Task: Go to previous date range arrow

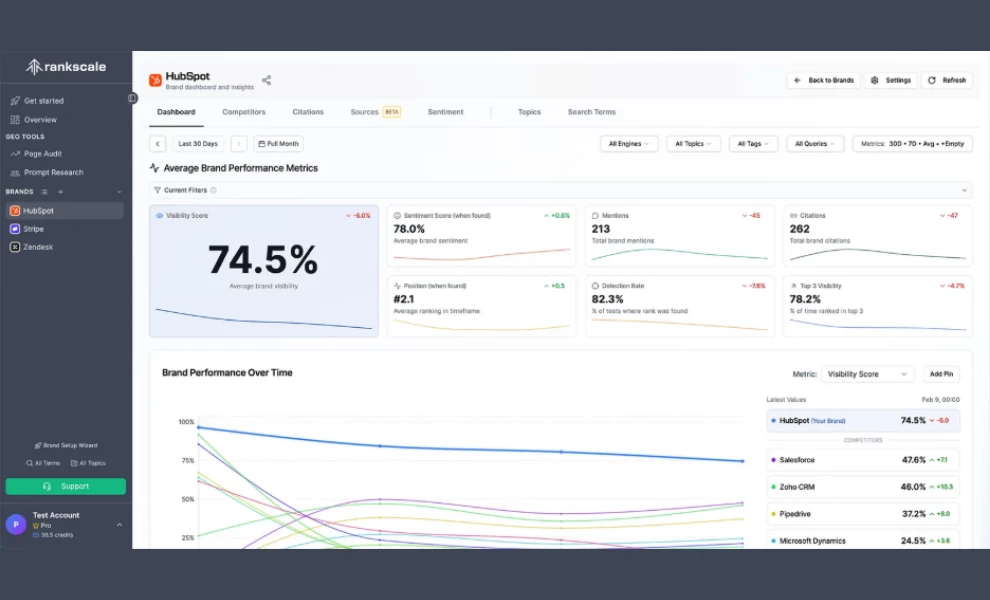Action: (157, 144)
